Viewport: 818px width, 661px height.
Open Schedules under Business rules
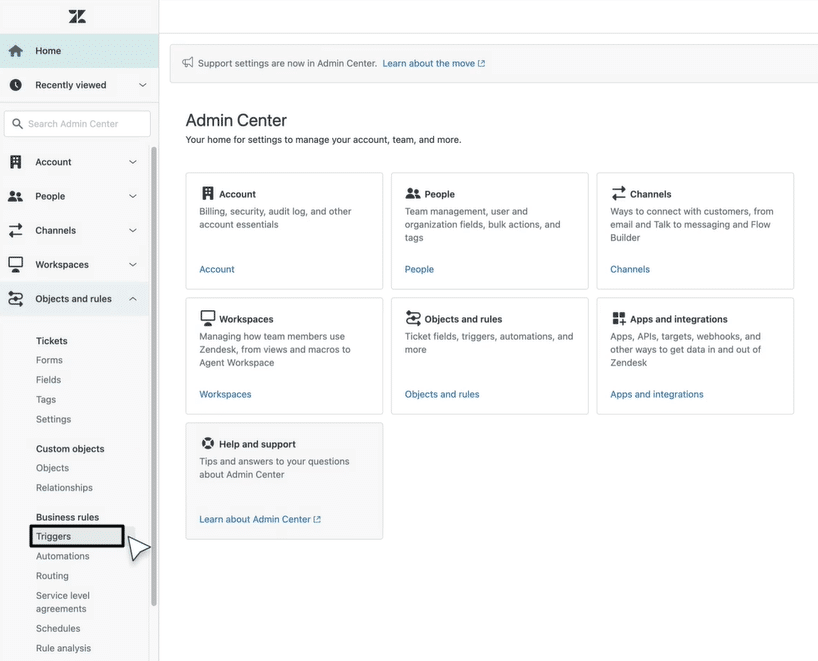coord(58,629)
